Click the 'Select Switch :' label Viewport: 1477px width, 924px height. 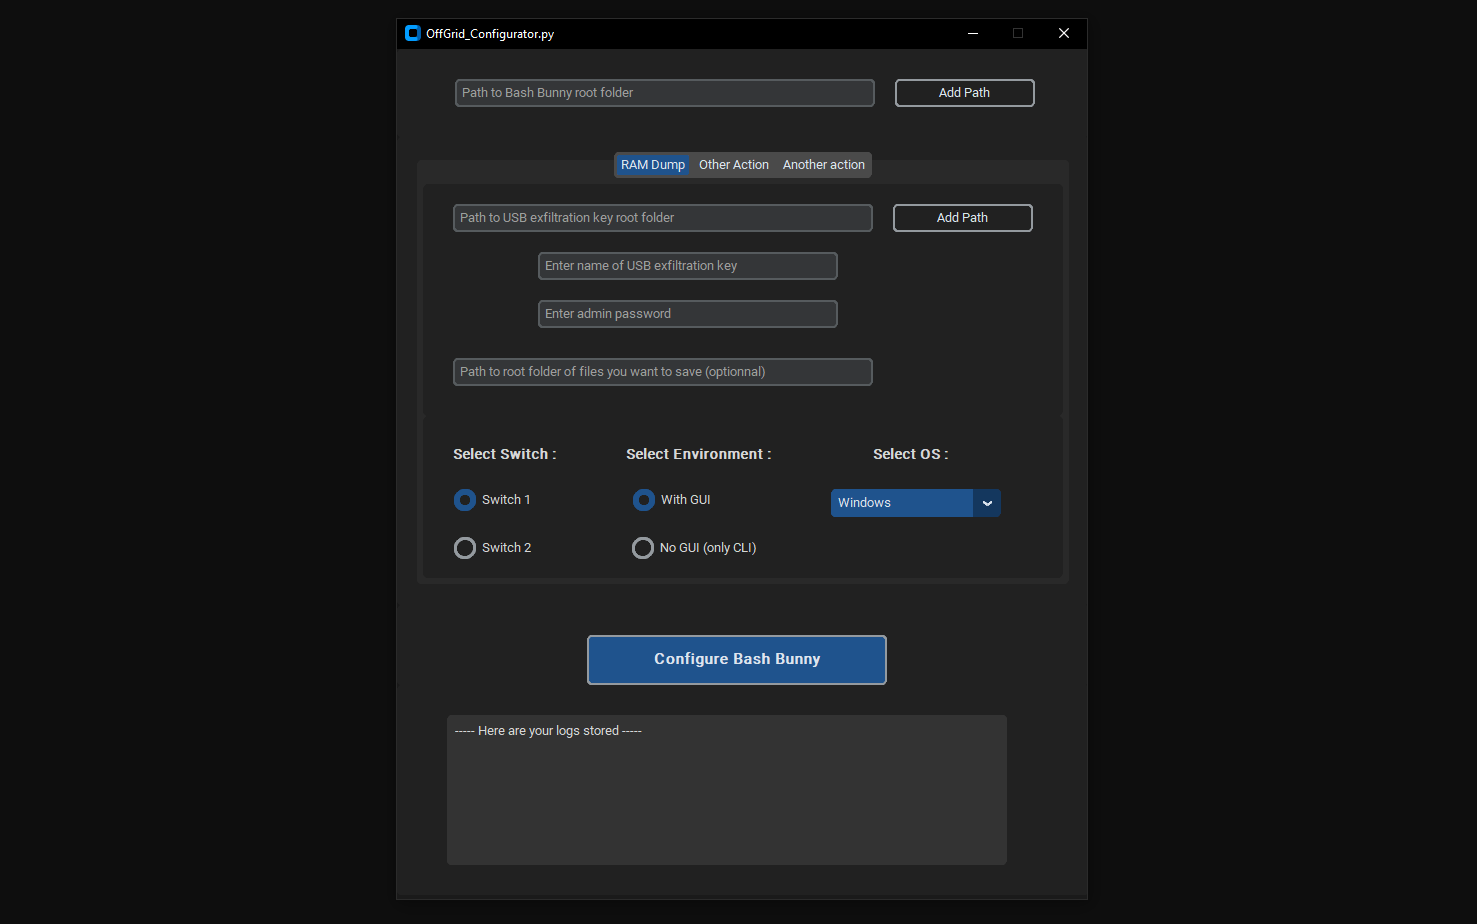pos(505,454)
